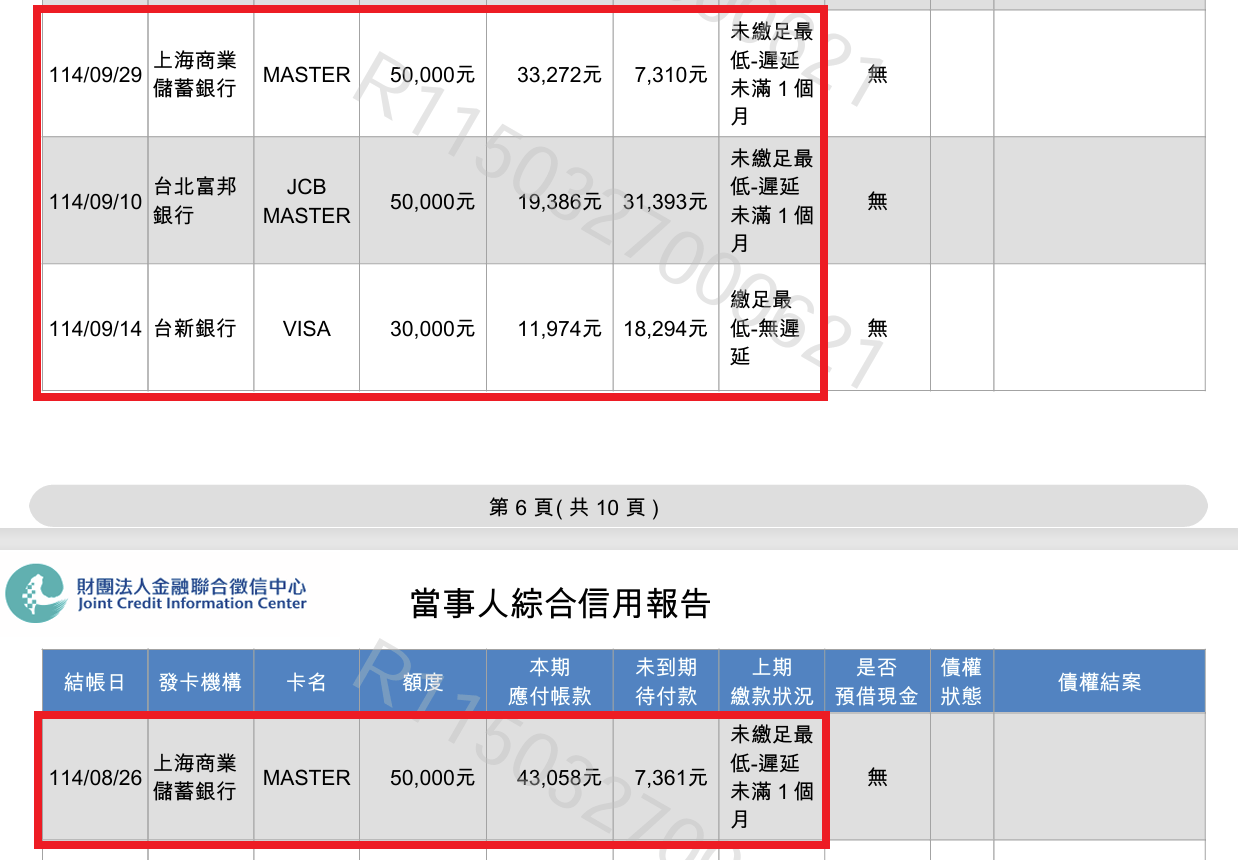
Task: Select the 額度 column header
Action: (423, 682)
